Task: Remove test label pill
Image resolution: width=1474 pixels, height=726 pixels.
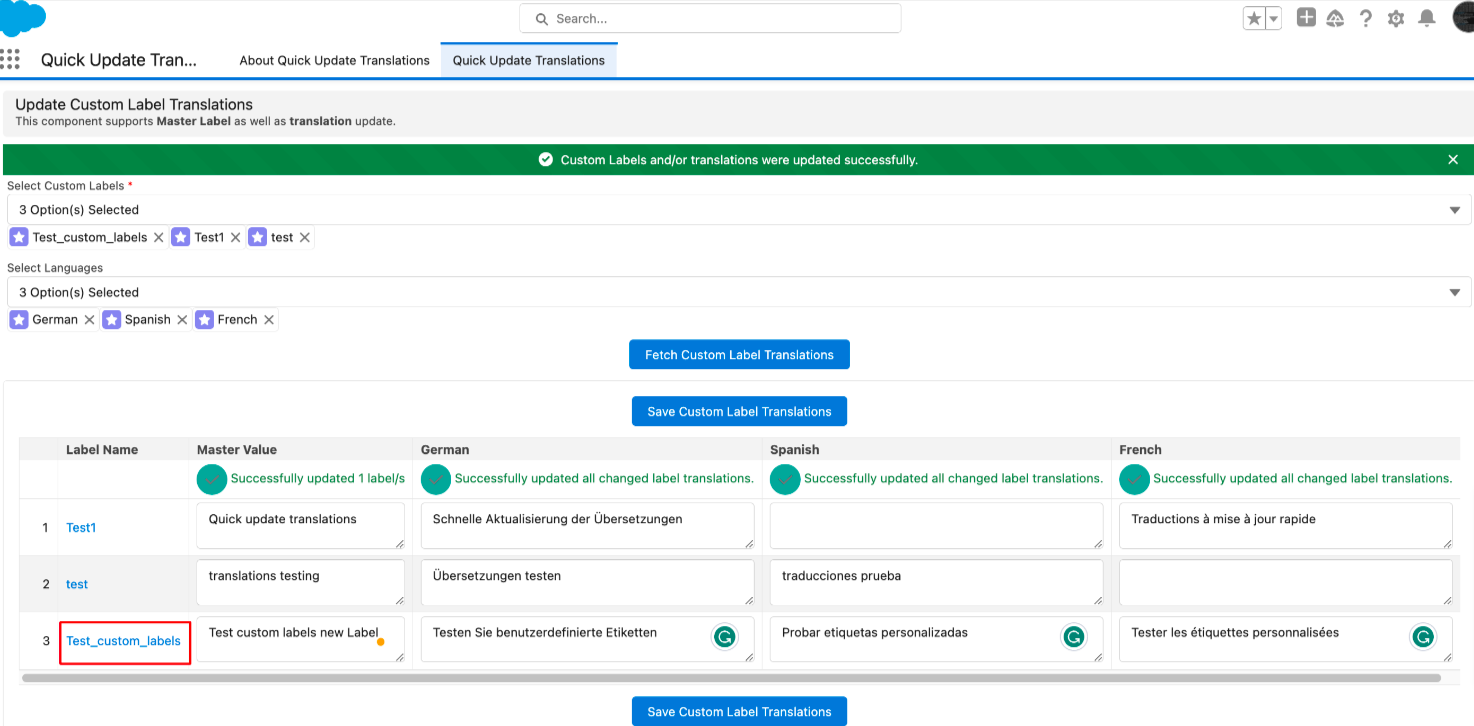Action: point(305,238)
